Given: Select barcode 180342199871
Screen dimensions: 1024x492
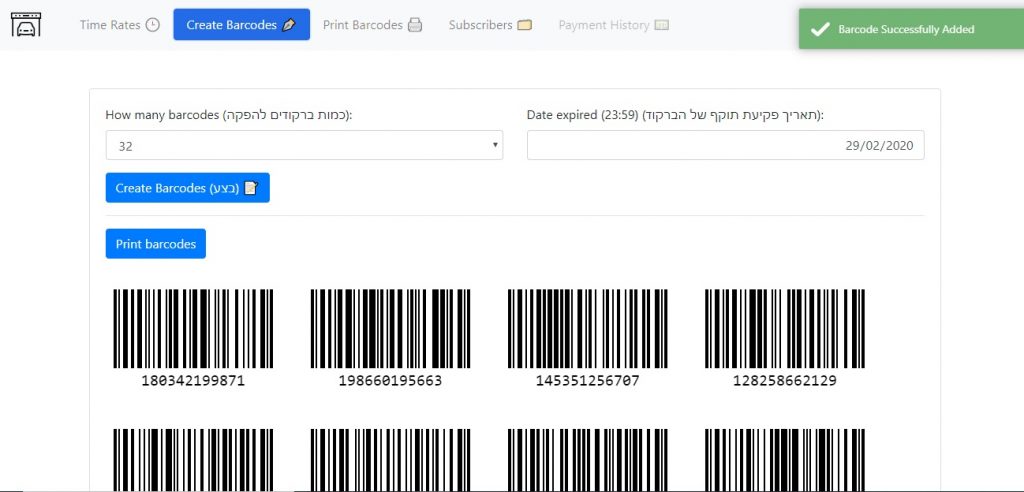Looking at the screenshot, I should [x=193, y=330].
